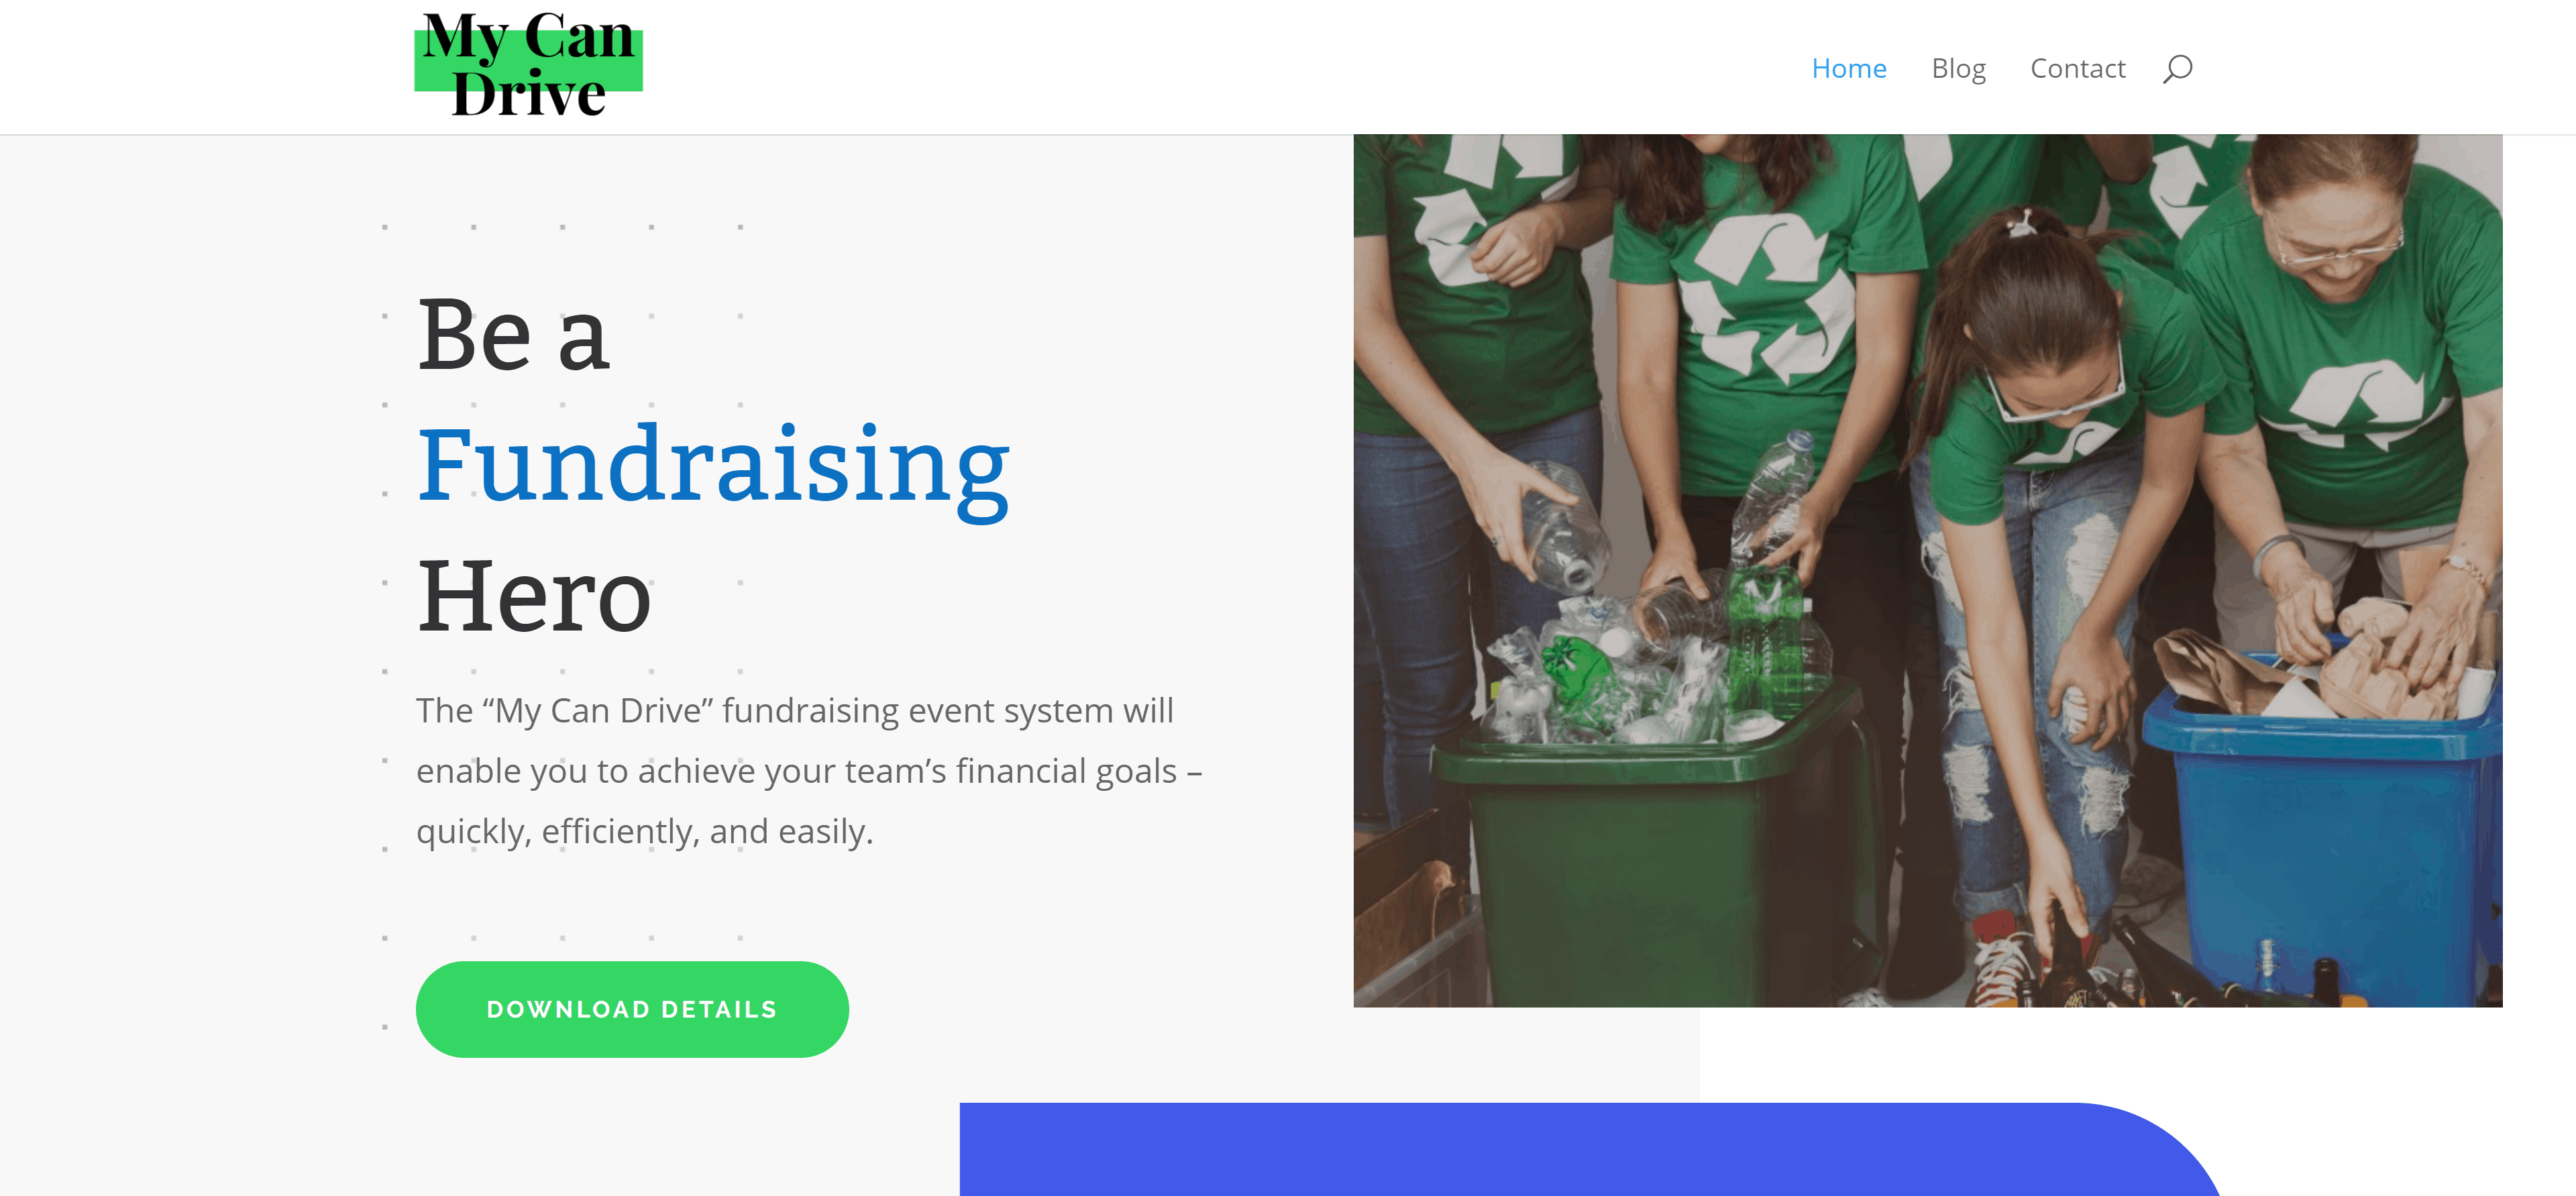Click the "Hero" heading word

click(534, 596)
